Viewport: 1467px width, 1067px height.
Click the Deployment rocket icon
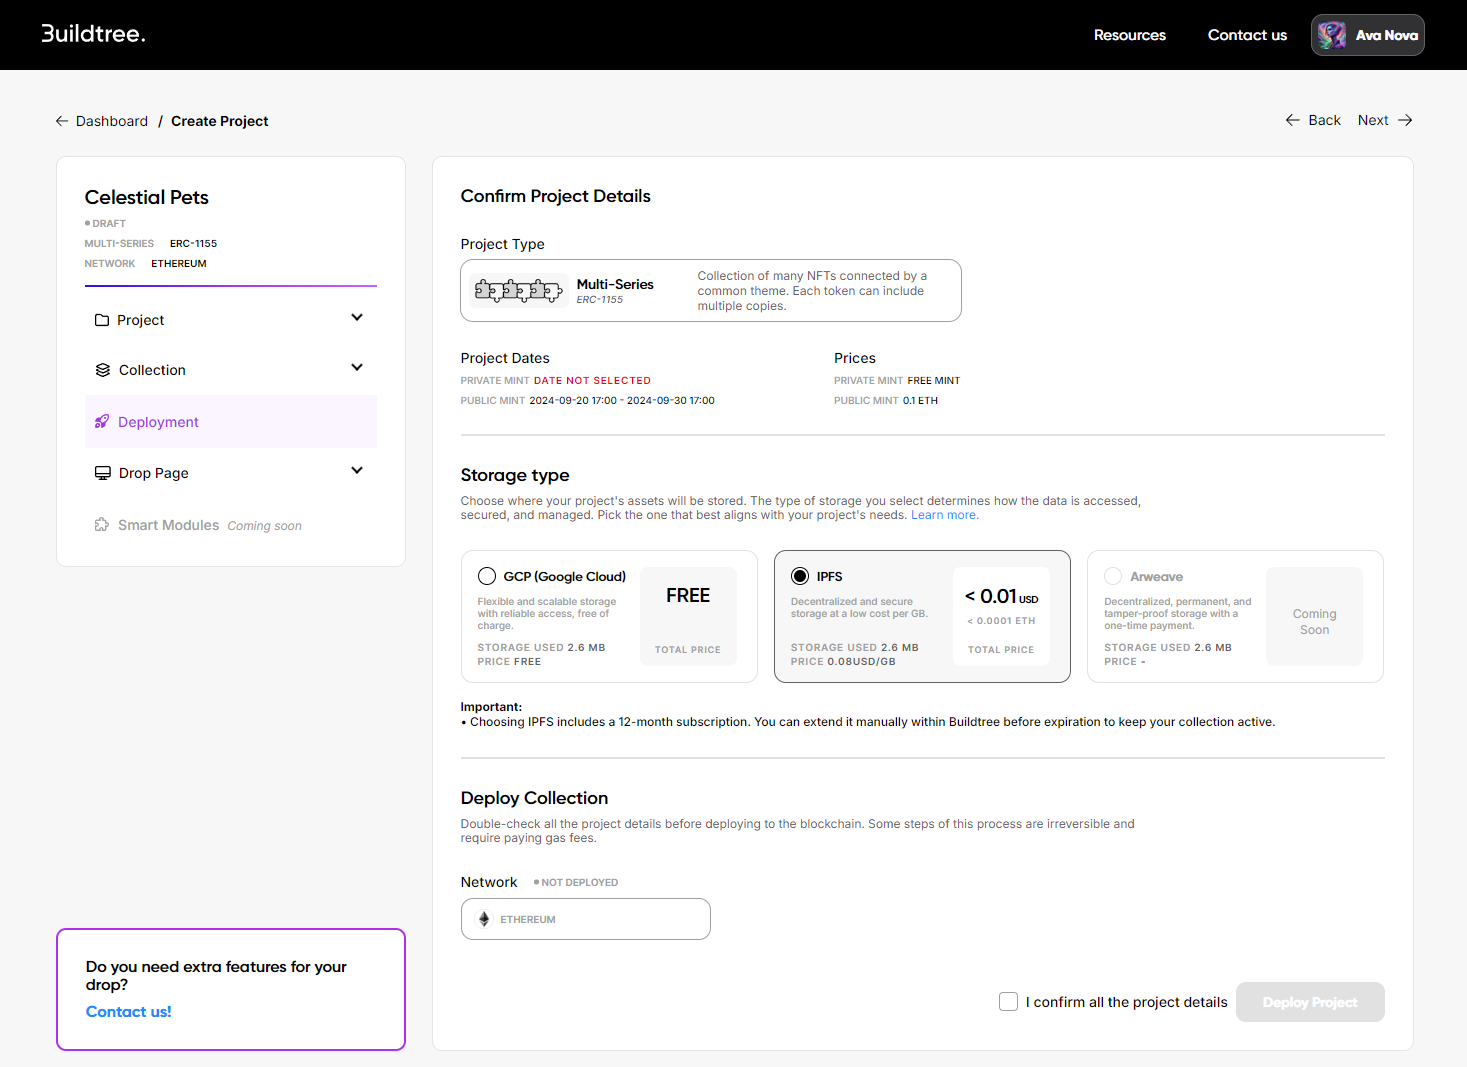[102, 422]
